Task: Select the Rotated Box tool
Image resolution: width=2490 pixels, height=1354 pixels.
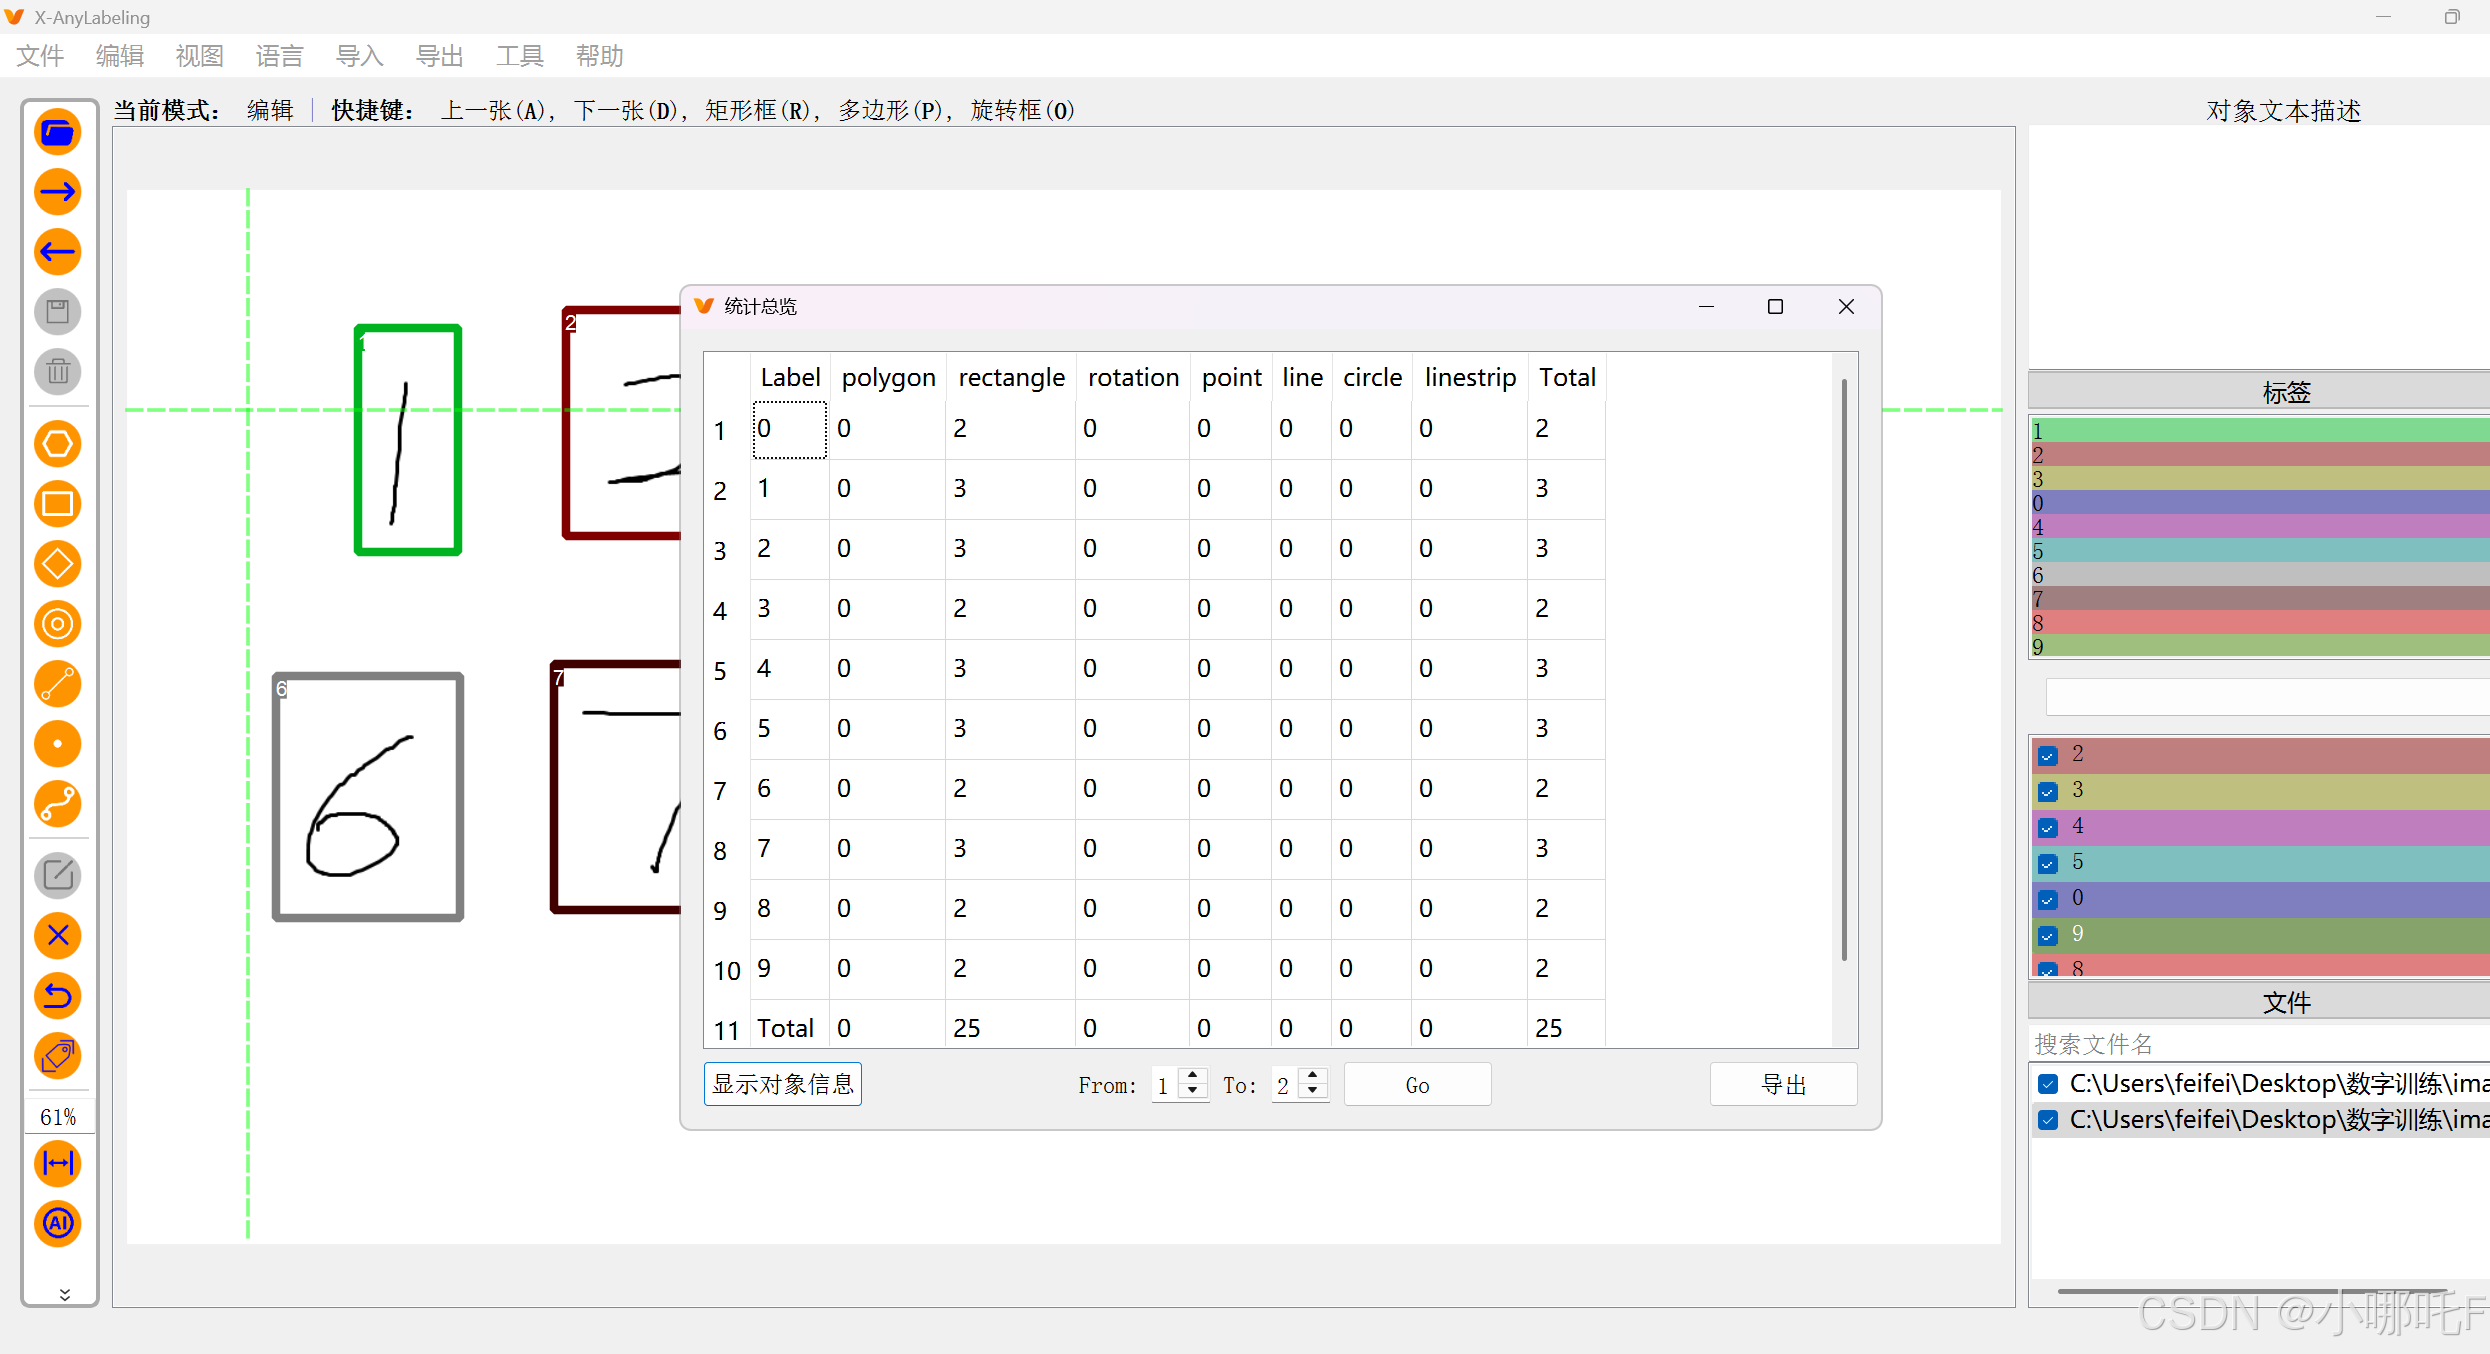Action: point(58,564)
